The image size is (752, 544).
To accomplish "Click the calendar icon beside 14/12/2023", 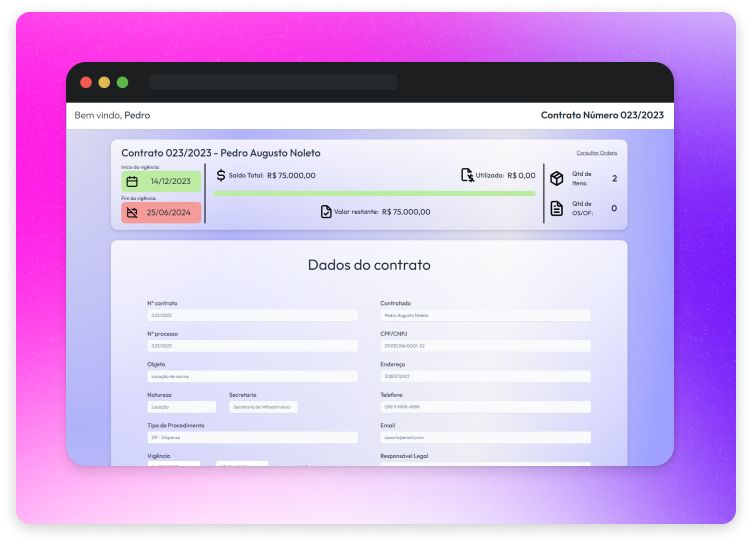I will [133, 181].
